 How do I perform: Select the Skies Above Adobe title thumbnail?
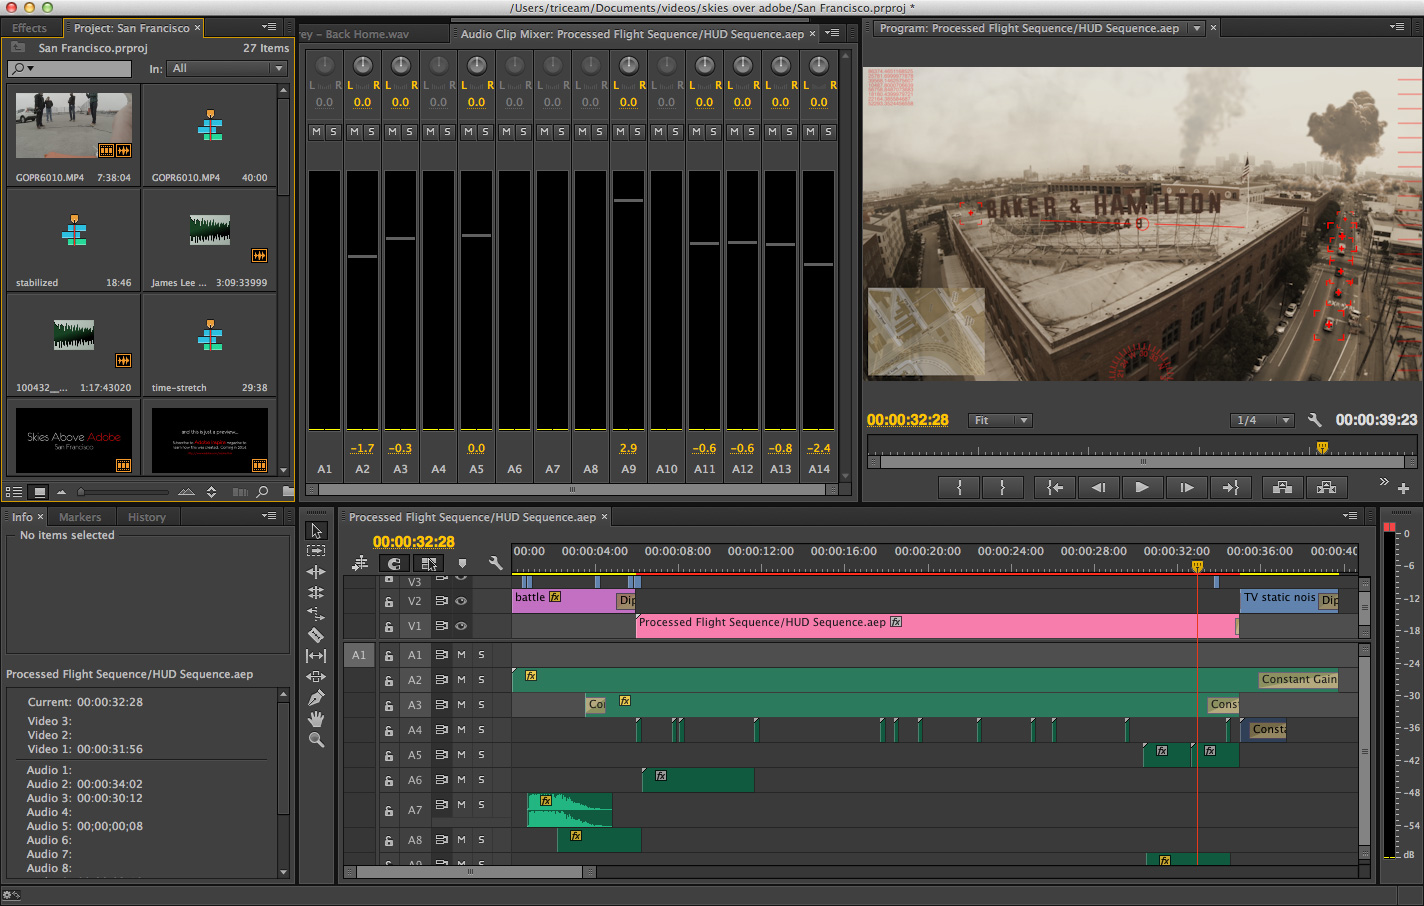[x=74, y=438]
